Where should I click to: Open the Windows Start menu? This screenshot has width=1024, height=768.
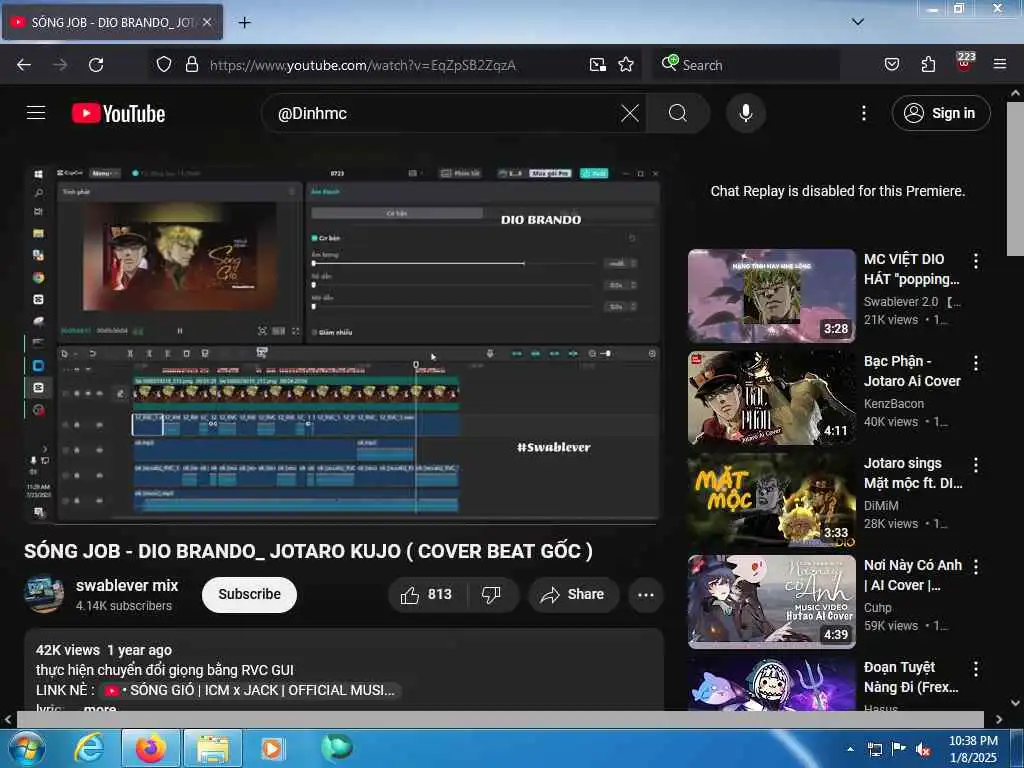click(x=26, y=748)
